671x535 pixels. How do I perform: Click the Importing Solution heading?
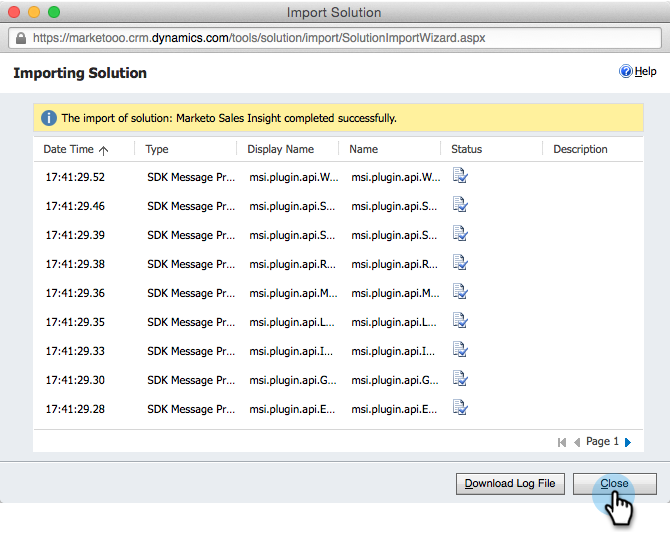pyautogui.click(x=80, y=73)
